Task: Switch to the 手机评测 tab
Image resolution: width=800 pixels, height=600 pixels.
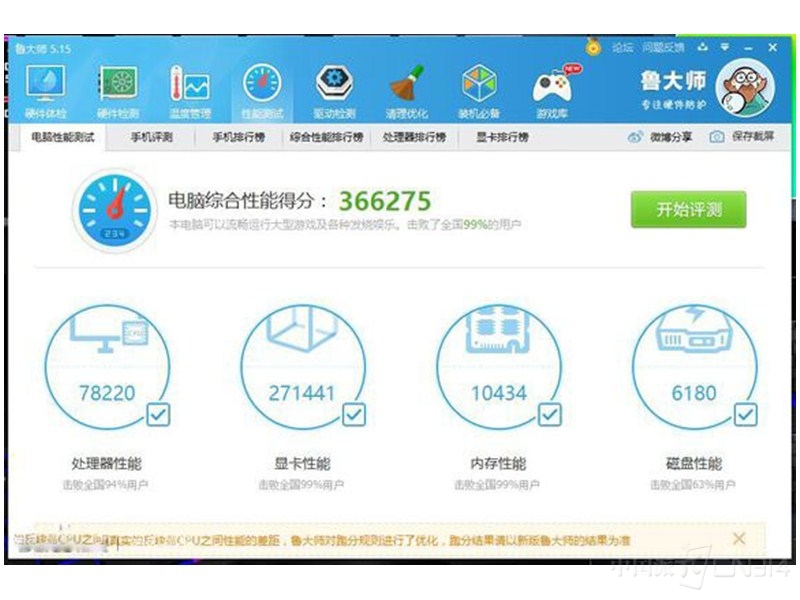Action: click(x=151, y=137)
